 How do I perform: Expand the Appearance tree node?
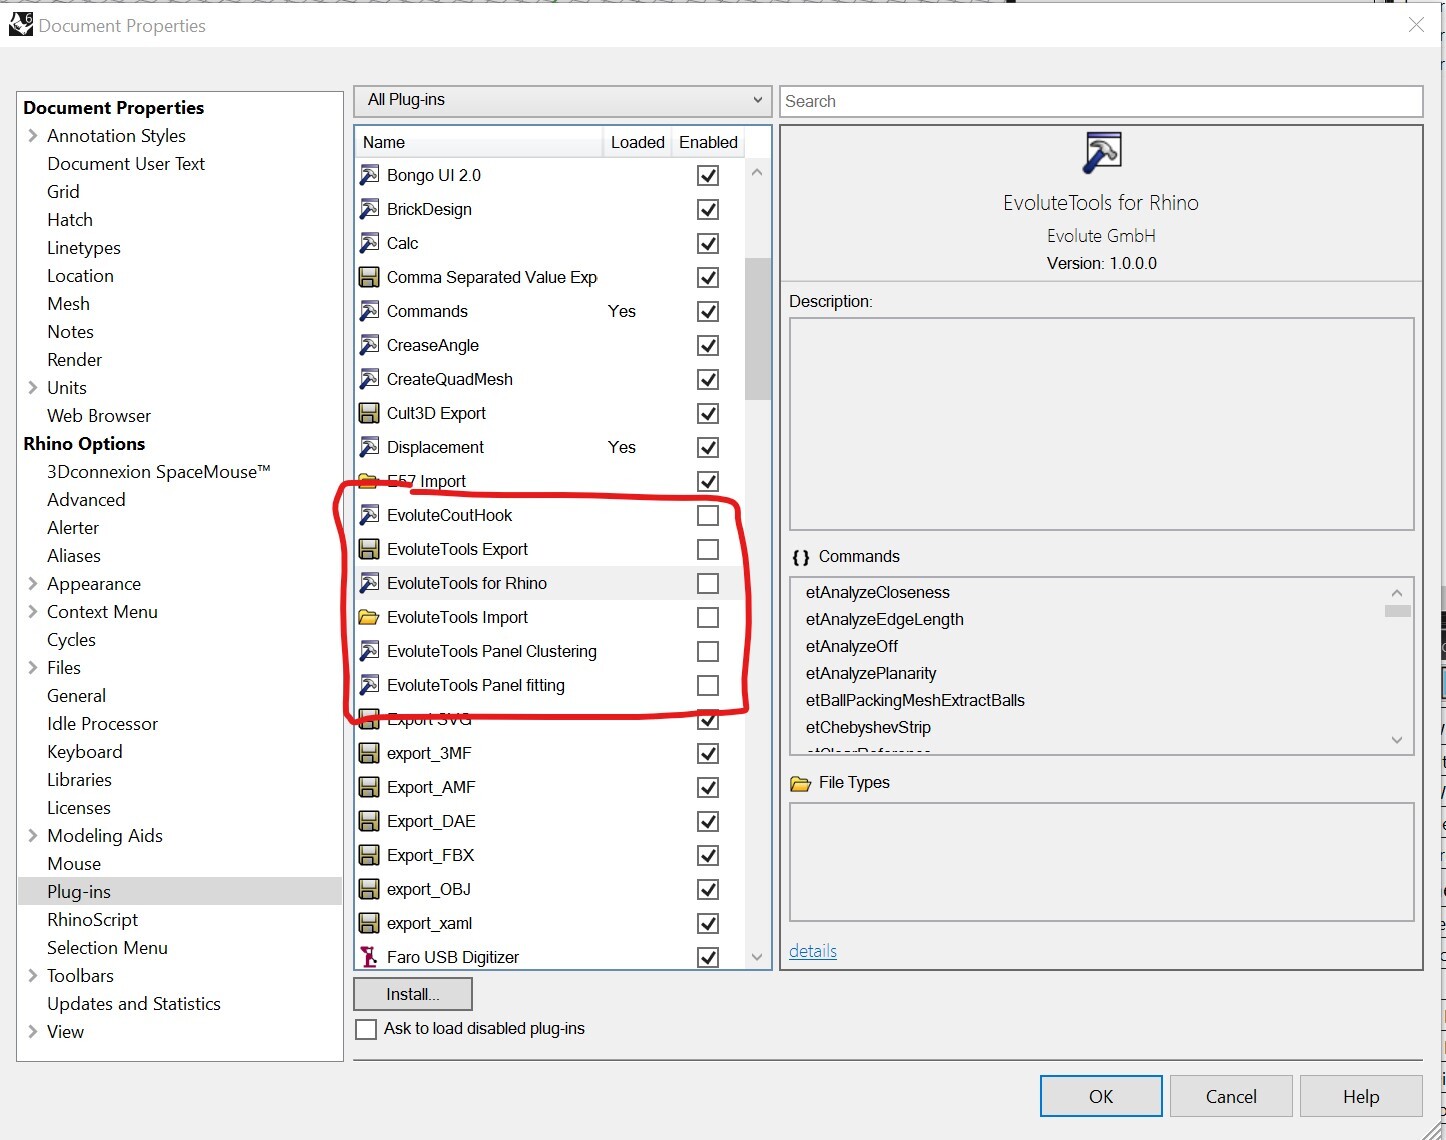tap(32, 583)
